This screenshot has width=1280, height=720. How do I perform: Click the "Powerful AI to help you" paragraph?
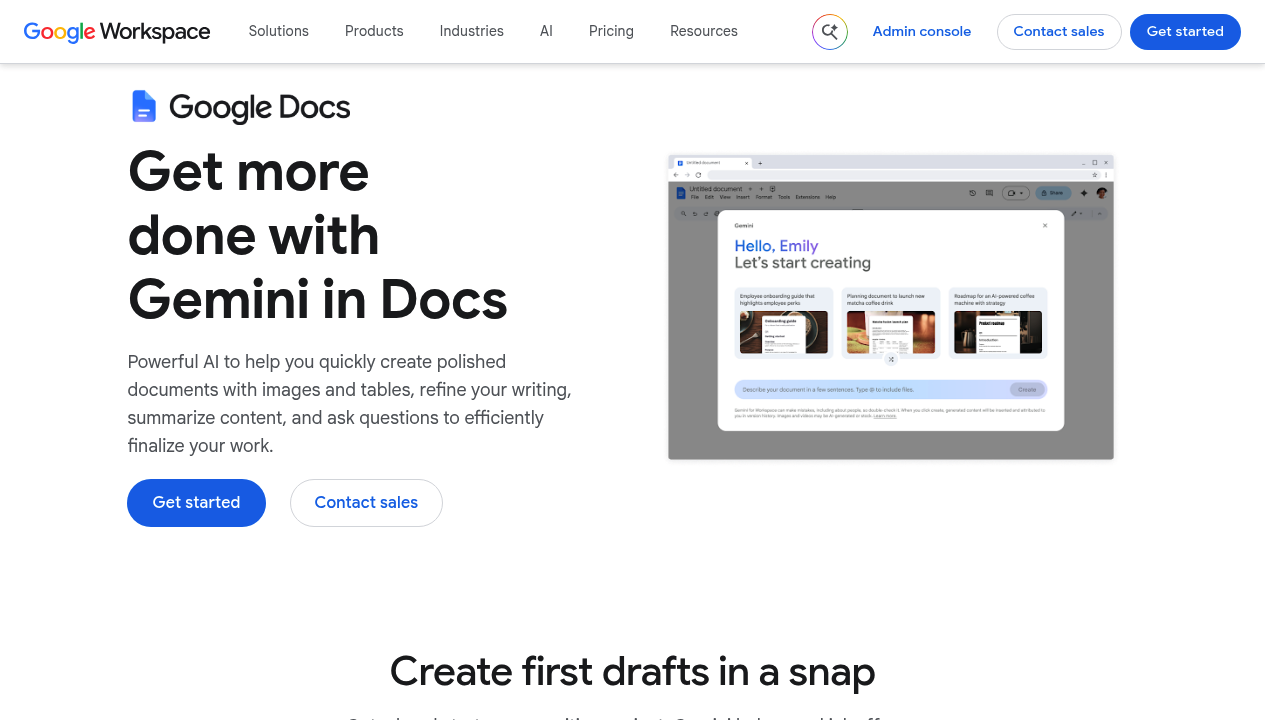point(350,404)
